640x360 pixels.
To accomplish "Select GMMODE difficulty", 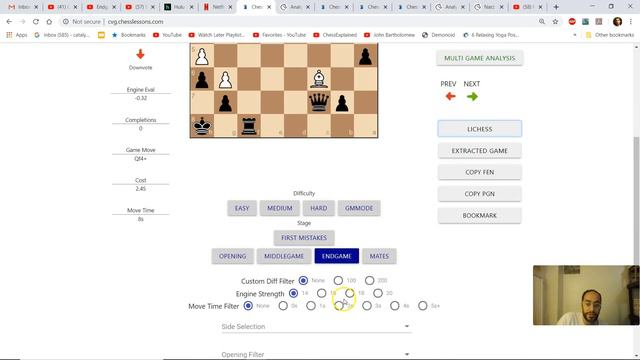I will tap(359, 208).
